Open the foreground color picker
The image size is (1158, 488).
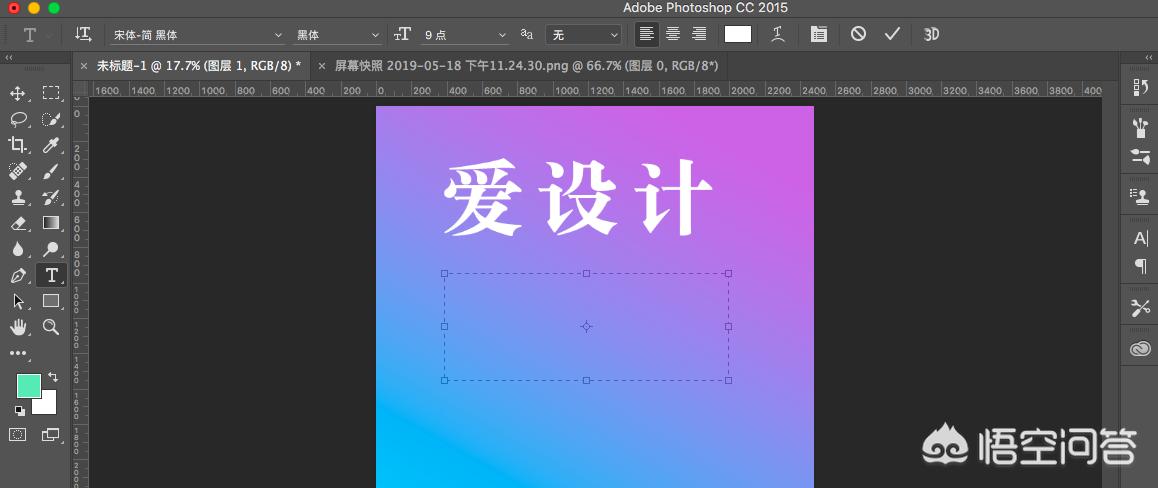29,385
